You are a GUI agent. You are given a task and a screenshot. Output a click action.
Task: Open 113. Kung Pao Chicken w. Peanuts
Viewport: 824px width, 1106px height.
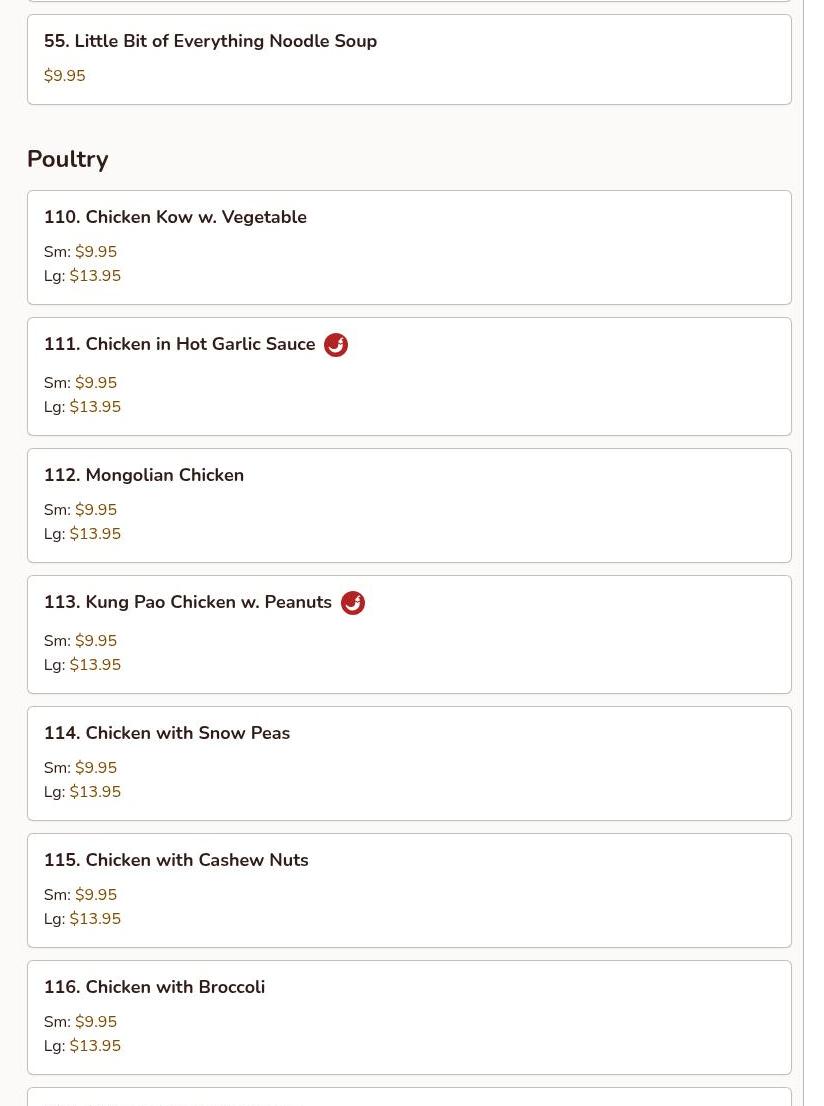409,635
